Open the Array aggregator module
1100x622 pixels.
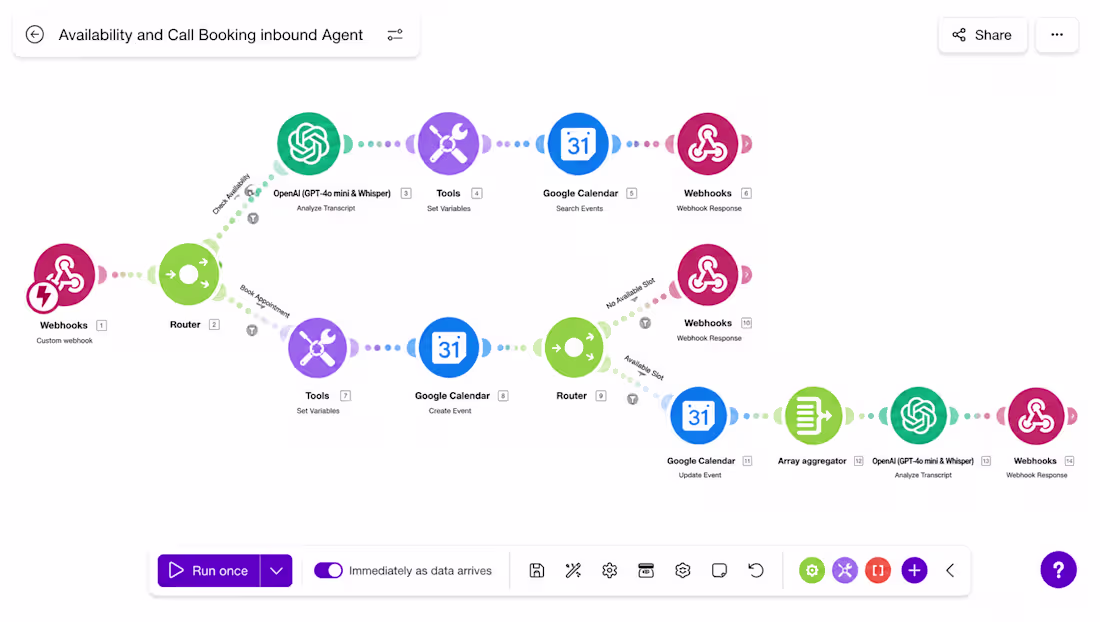click(813, 416)
